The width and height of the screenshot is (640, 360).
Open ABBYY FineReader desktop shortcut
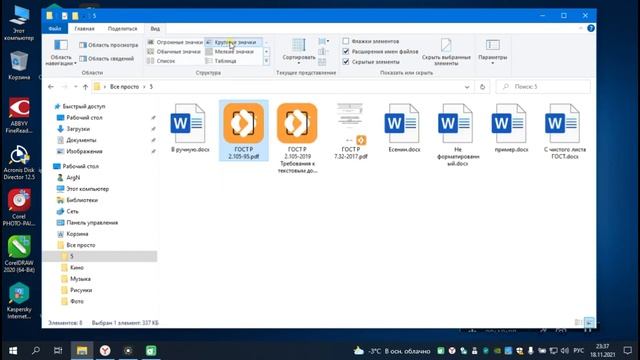[19, 115]
